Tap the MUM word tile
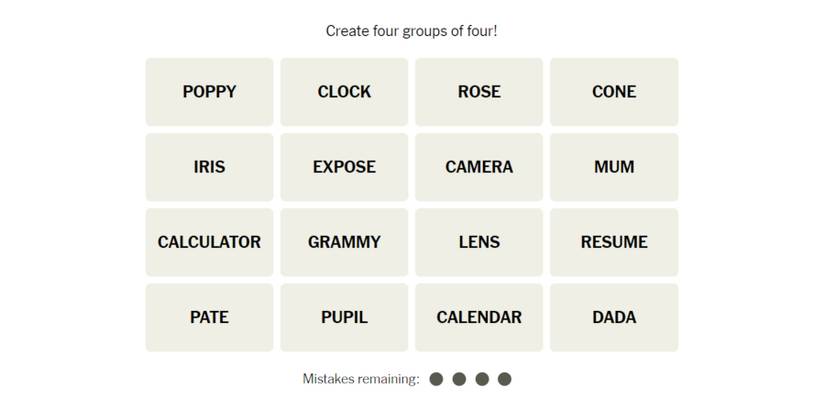825x413 pixels. (x=614, y=167)
